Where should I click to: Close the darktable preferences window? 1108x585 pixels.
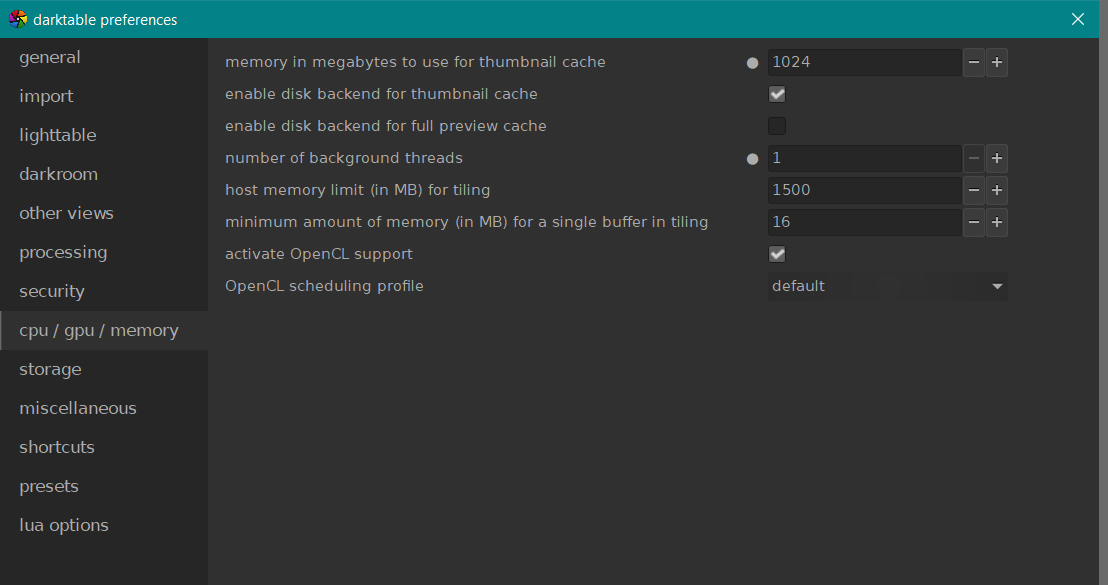point(1078,19)
